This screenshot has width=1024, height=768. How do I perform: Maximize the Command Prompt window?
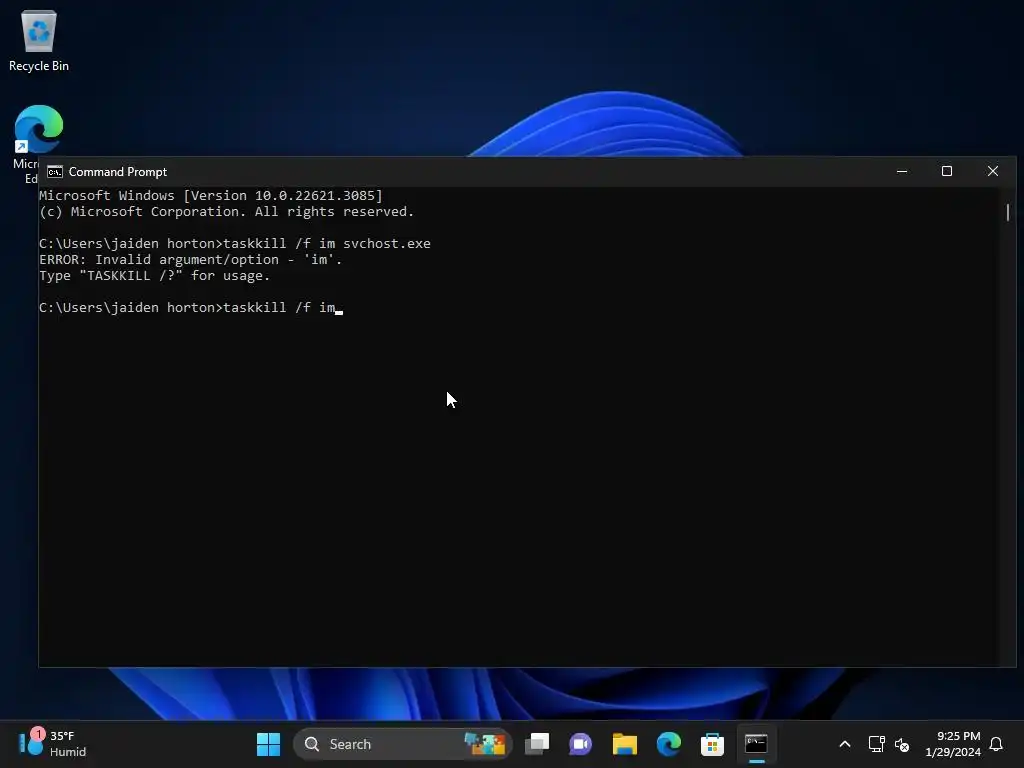tap(947, 171)
